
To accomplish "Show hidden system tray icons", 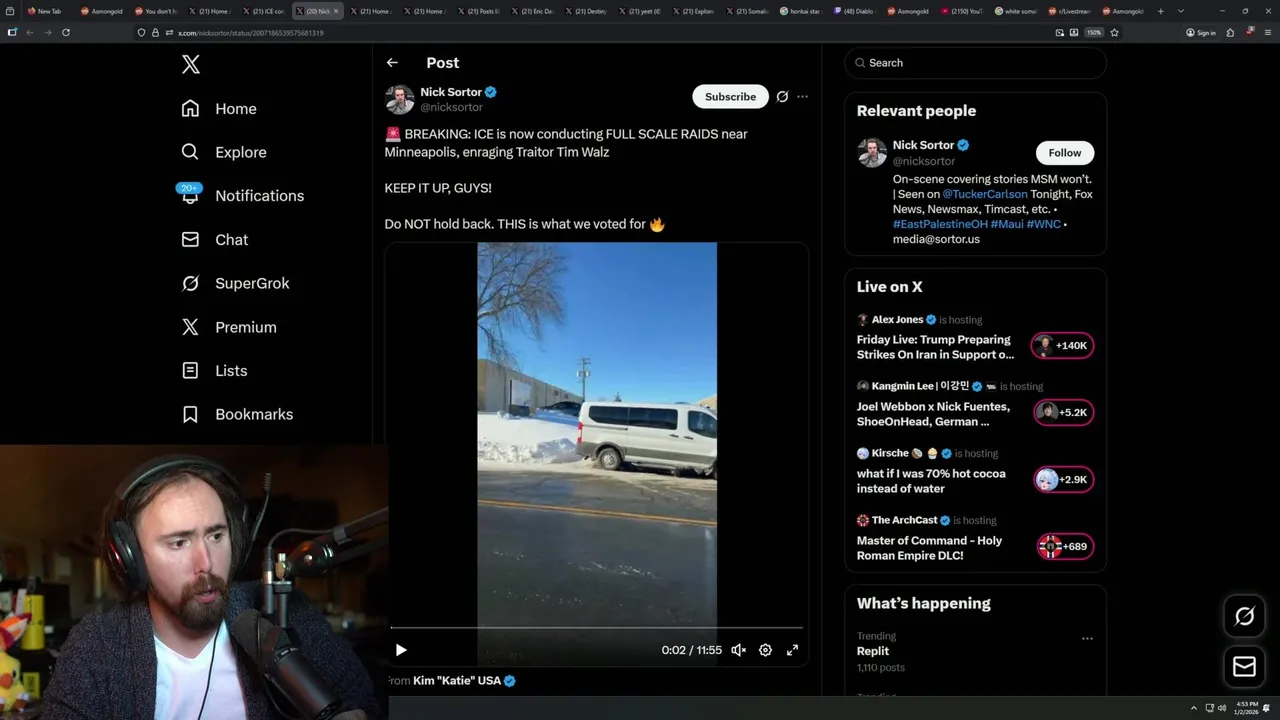I will (x=1193, y=708).
